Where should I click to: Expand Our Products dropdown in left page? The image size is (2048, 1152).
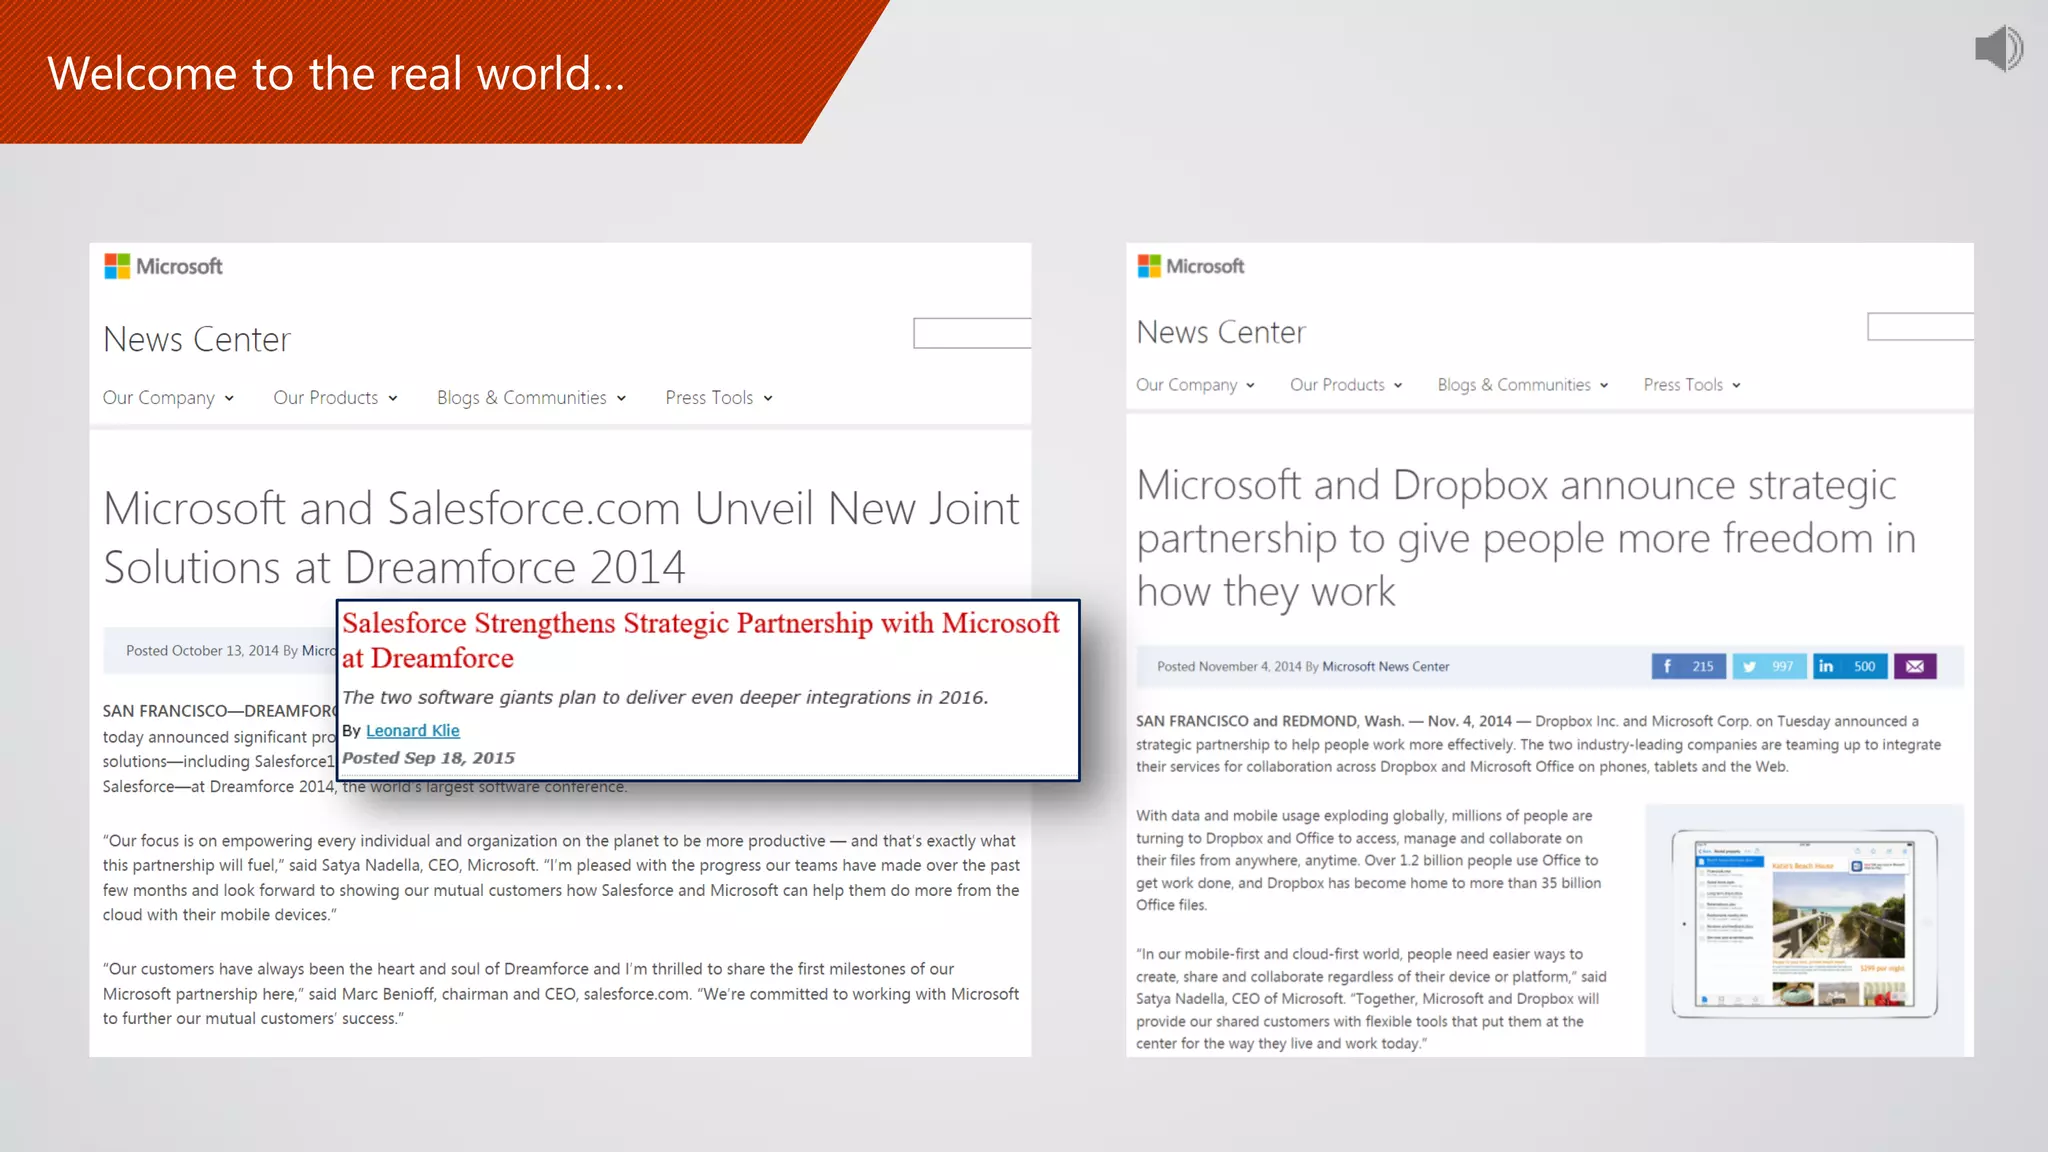click(x=335, y=398)
